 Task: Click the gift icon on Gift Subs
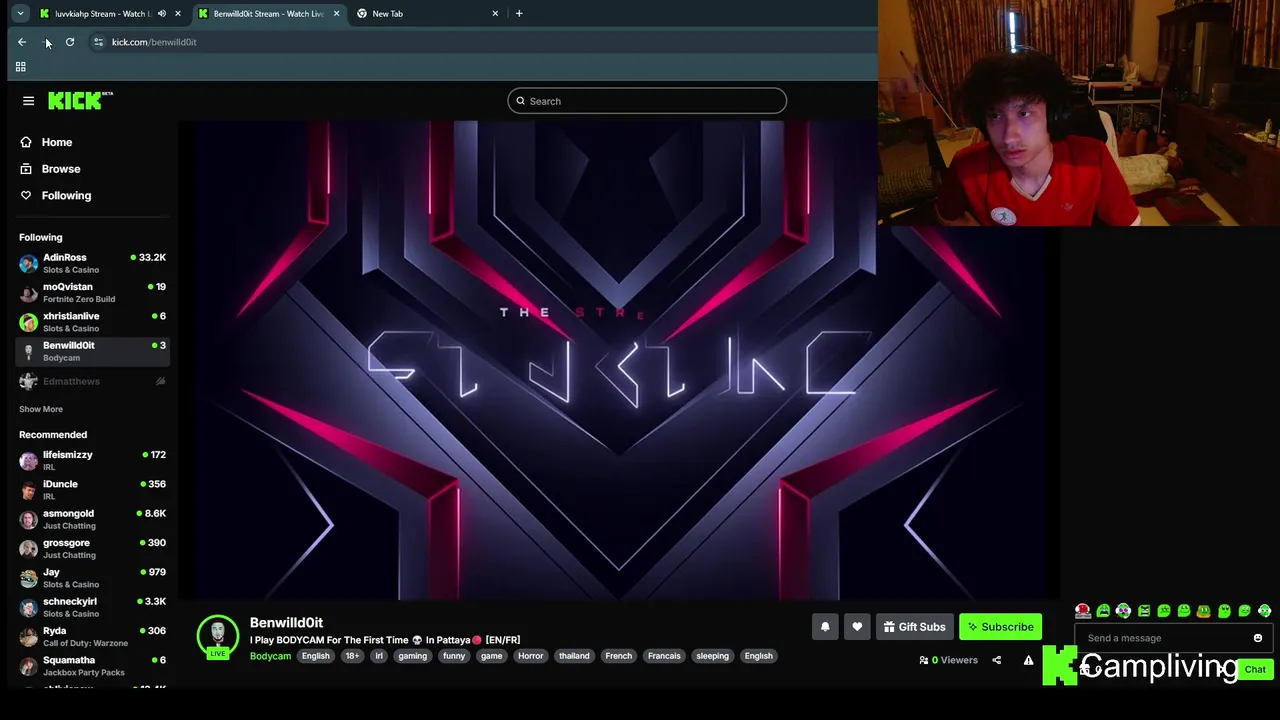[x=889, y=627]
